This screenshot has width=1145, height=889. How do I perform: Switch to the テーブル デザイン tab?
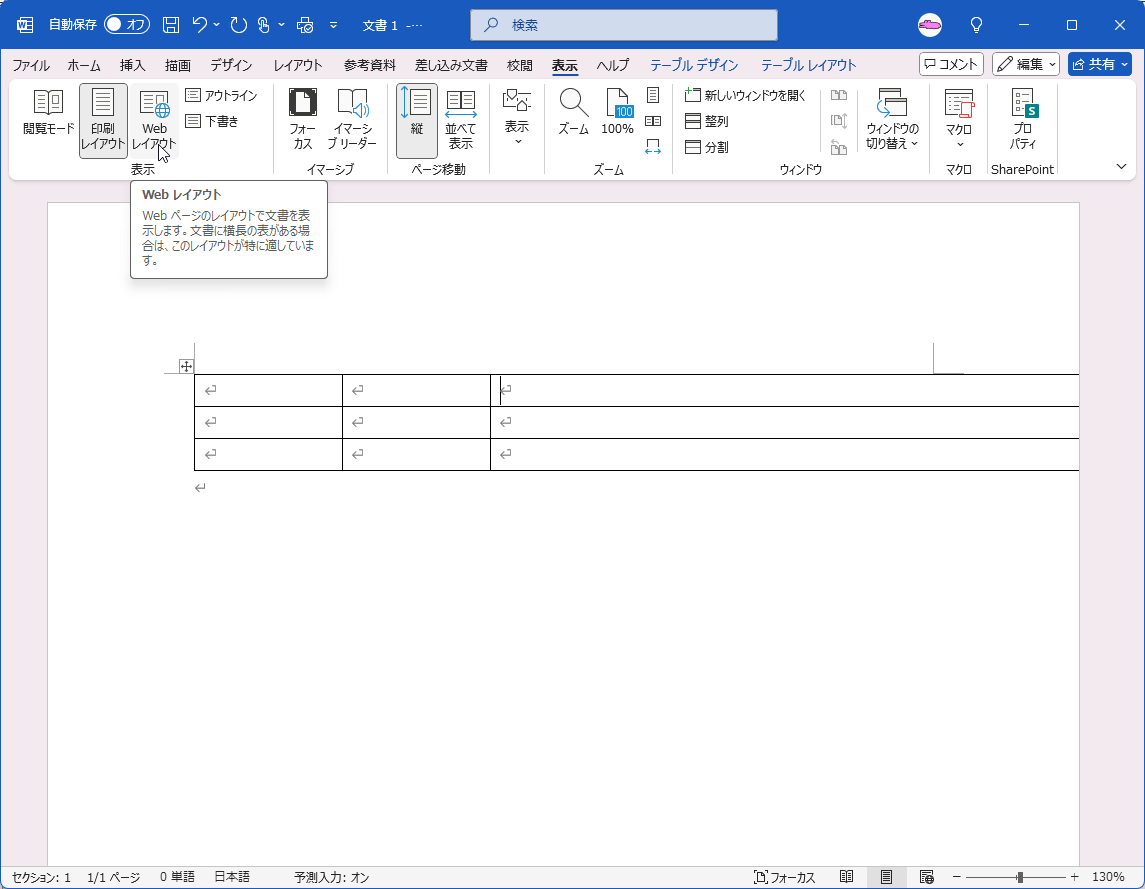[694, 64]
